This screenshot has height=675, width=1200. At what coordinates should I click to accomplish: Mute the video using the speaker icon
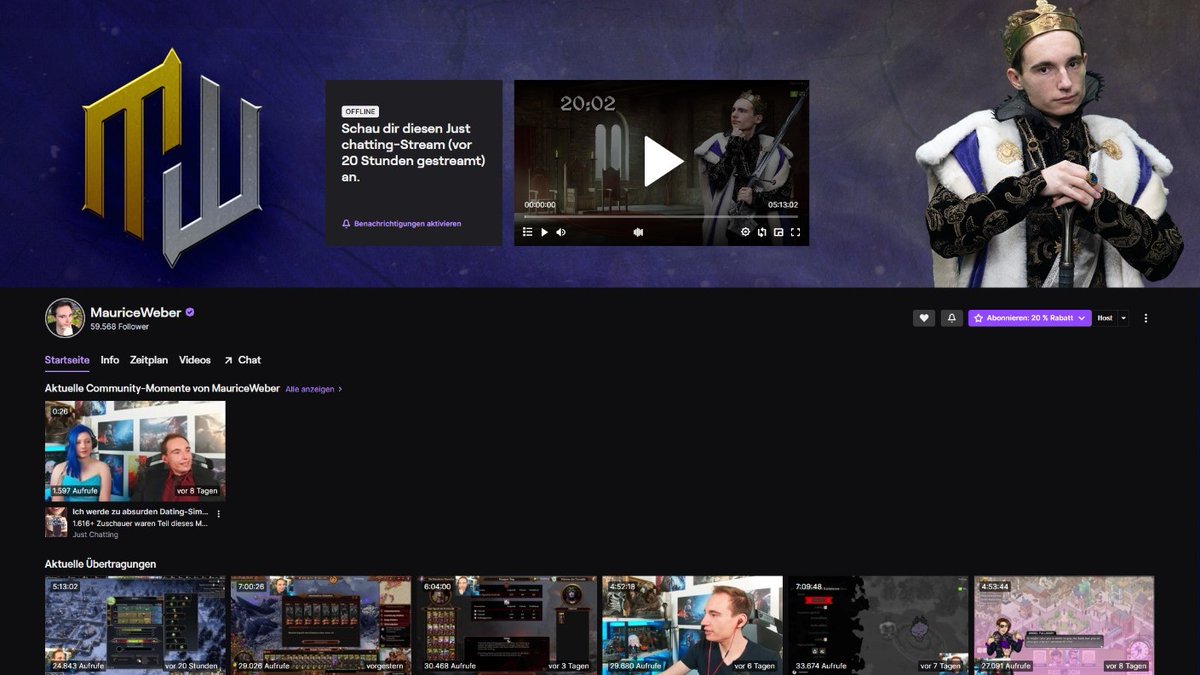[x=560, y=232]
